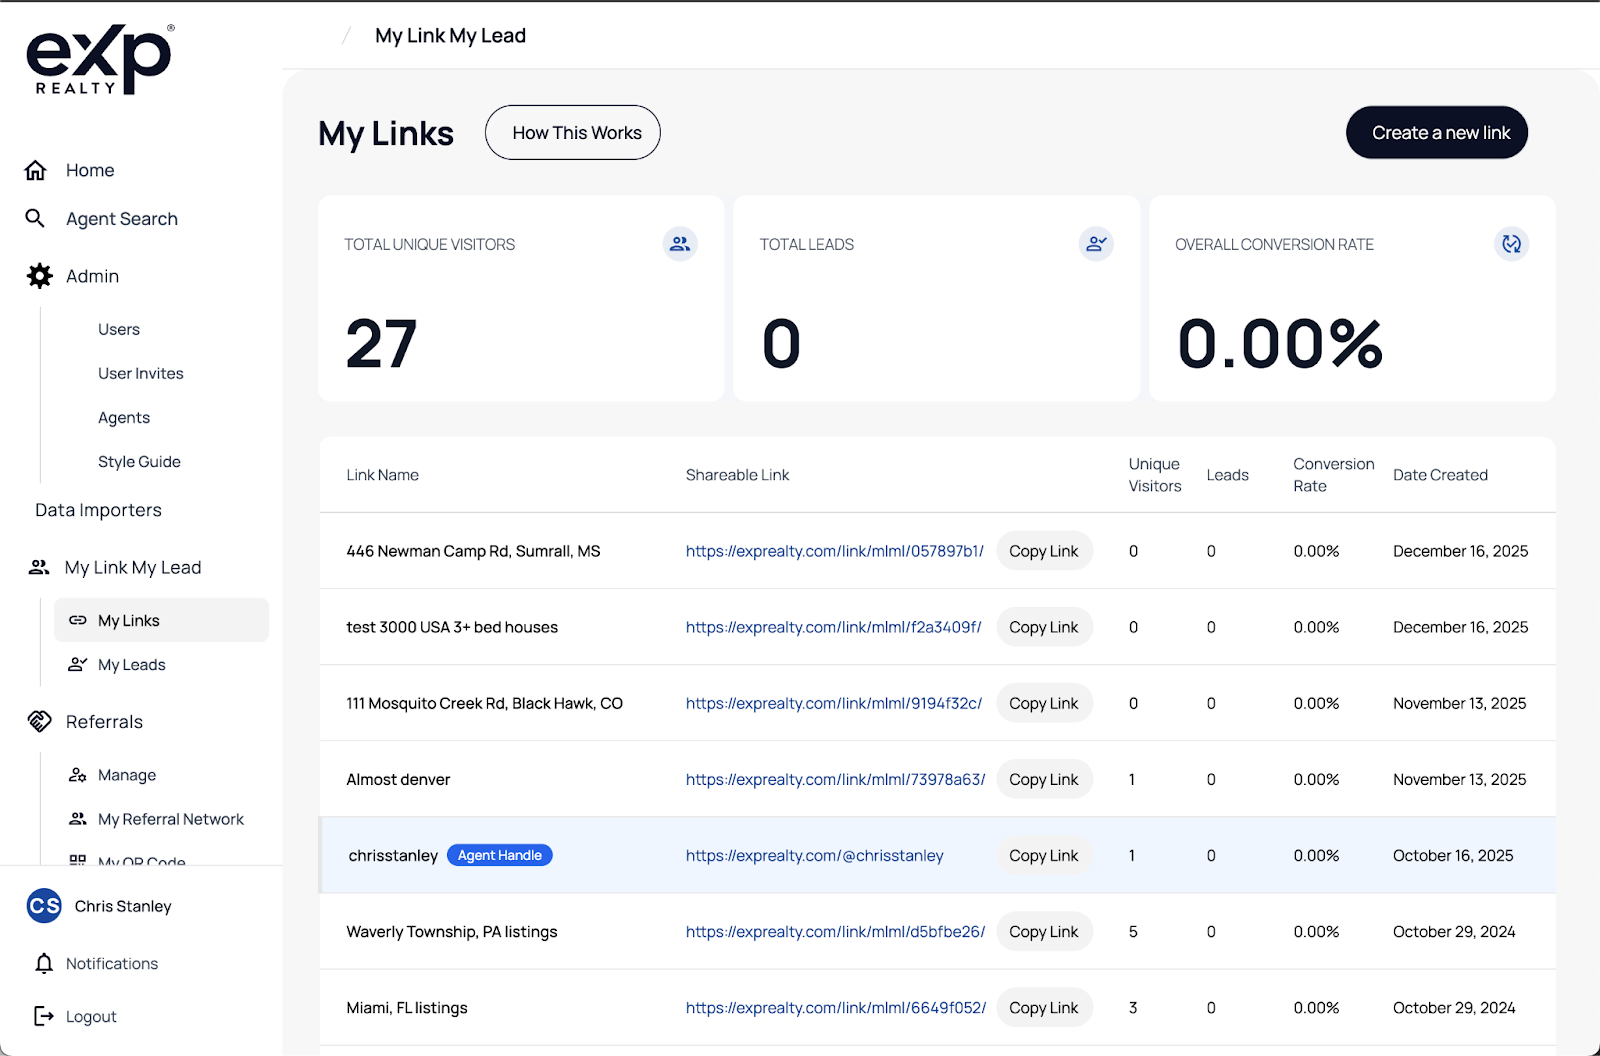Click the eXp Realty logo

tap(99, 60)
